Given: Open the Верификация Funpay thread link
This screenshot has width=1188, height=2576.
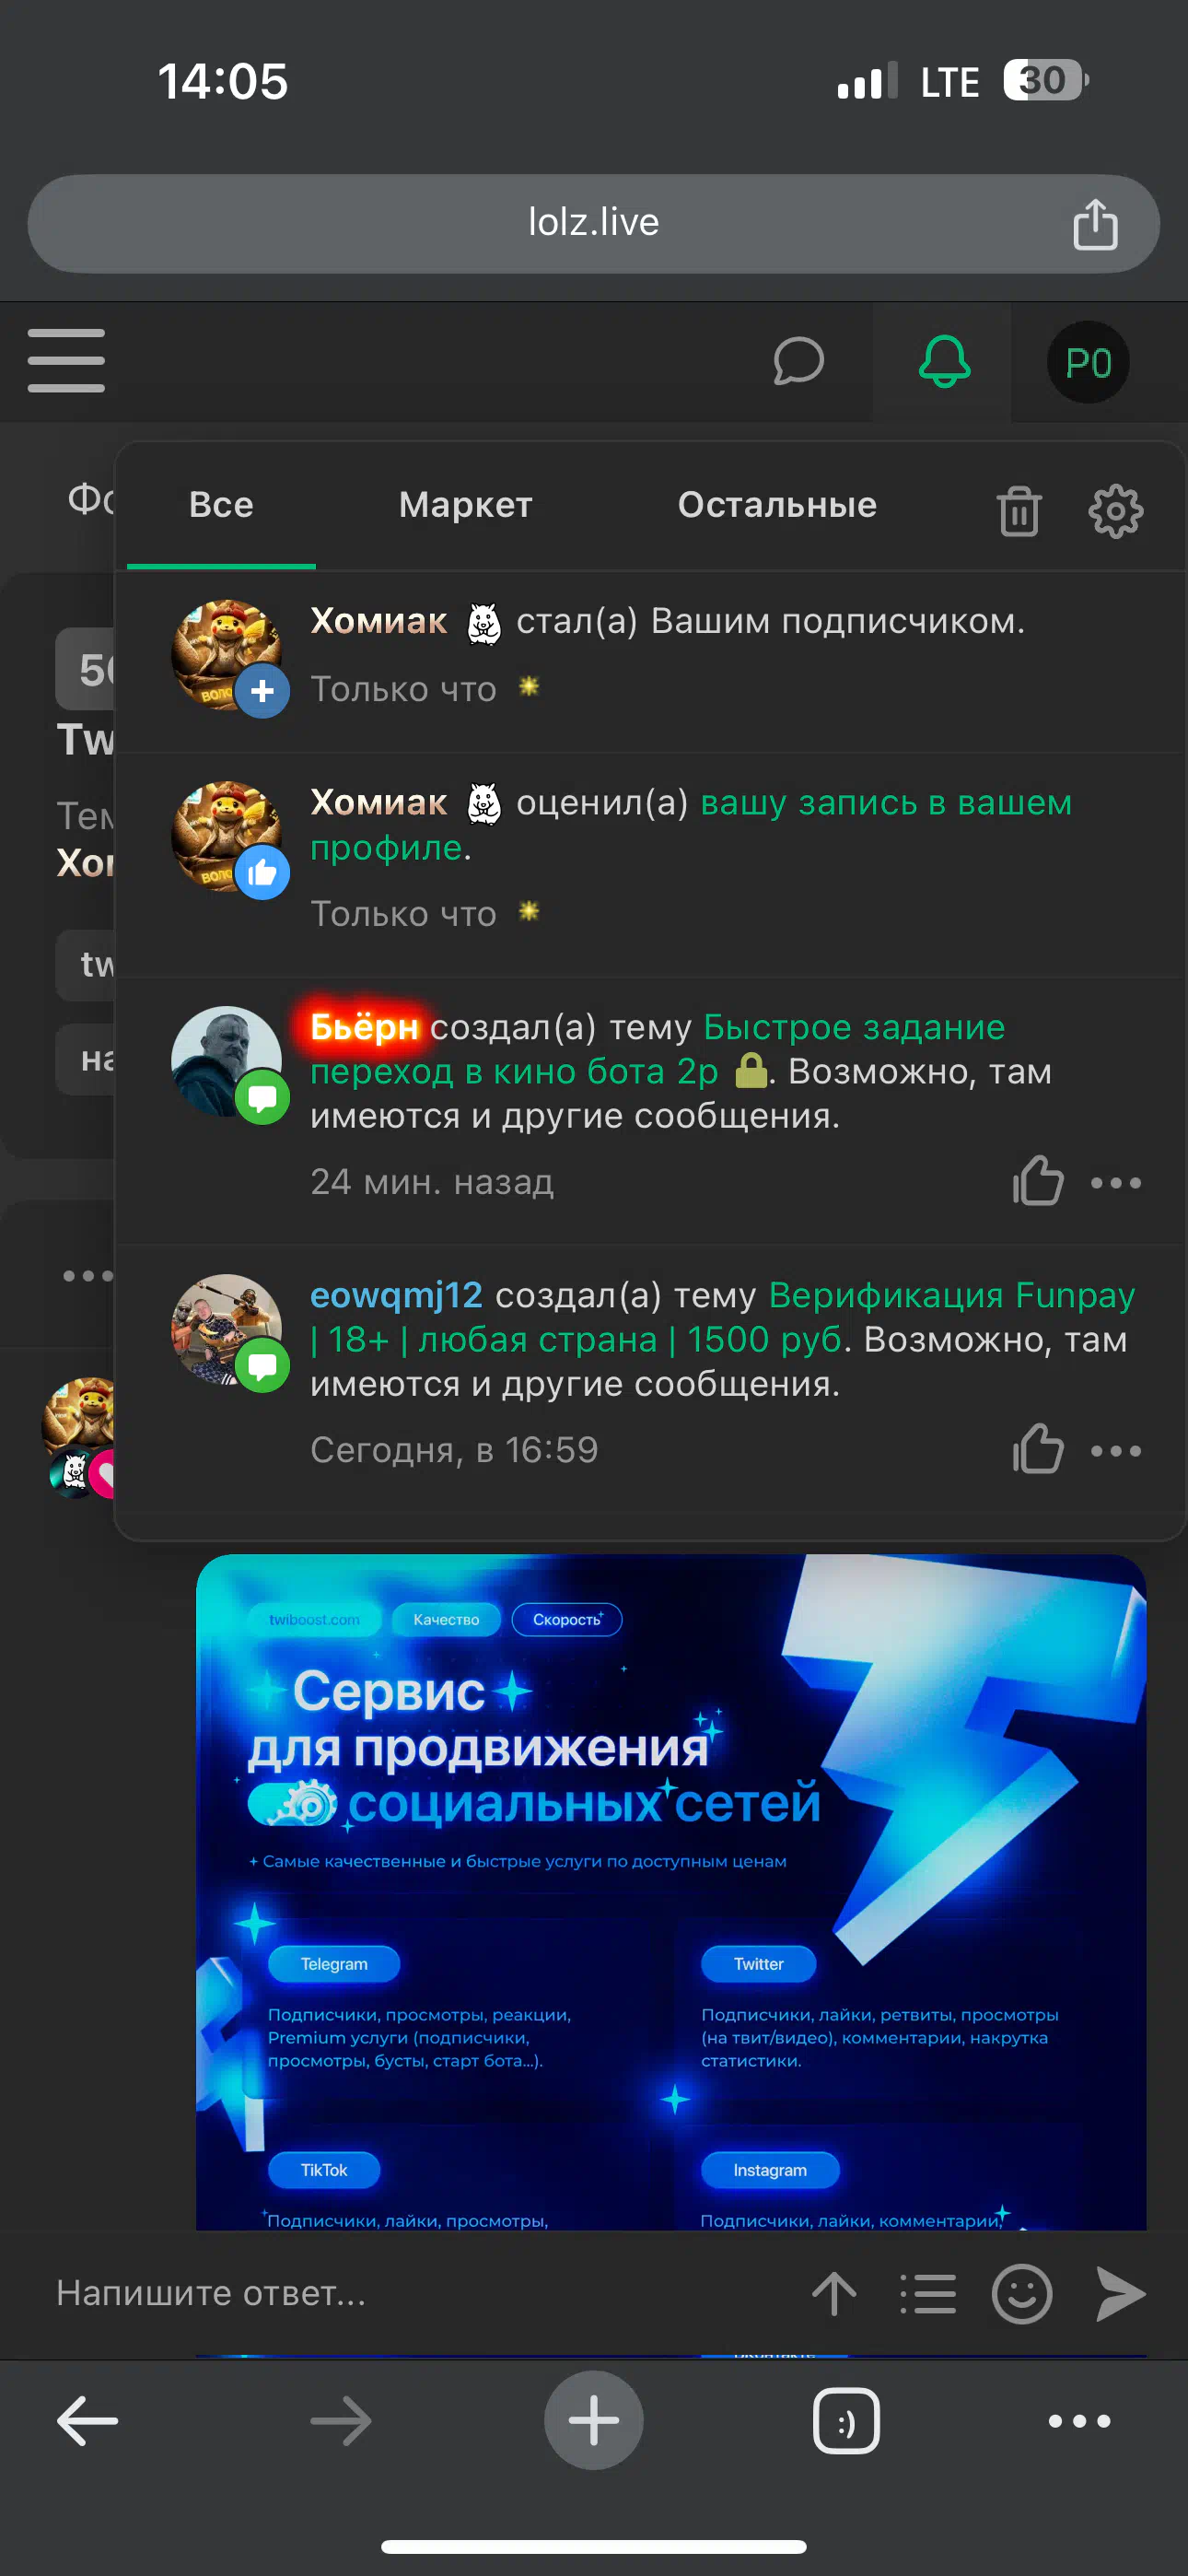Looking at the screenshot, I should (722, 1317).
